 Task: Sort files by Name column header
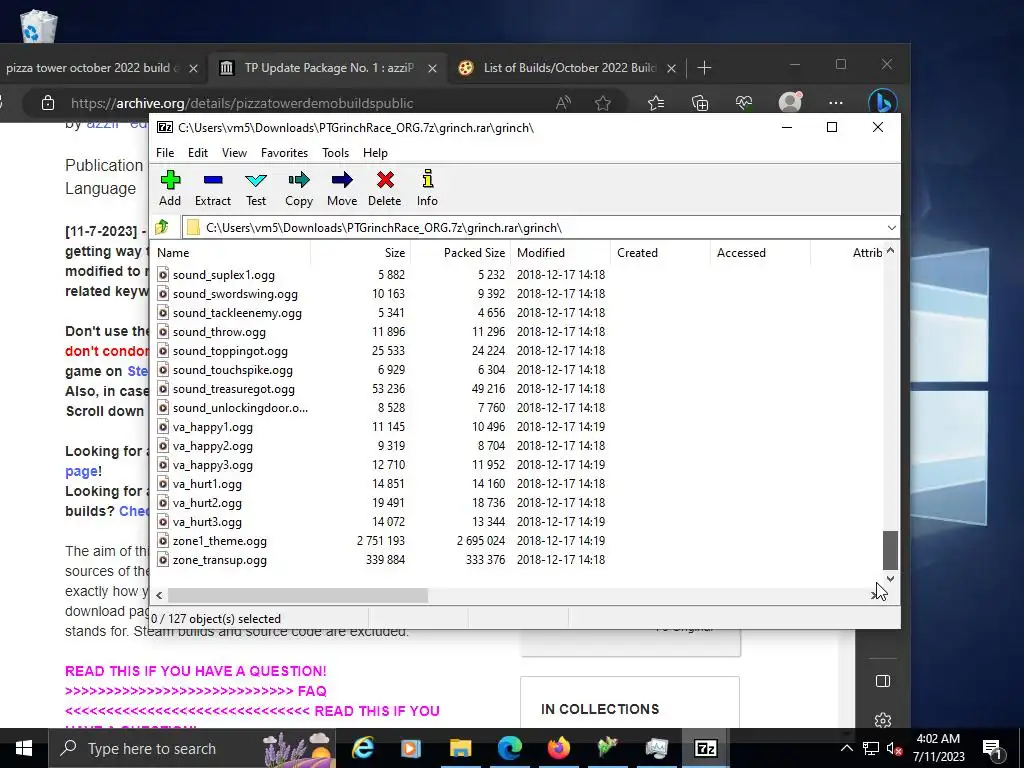click(231, 253)
